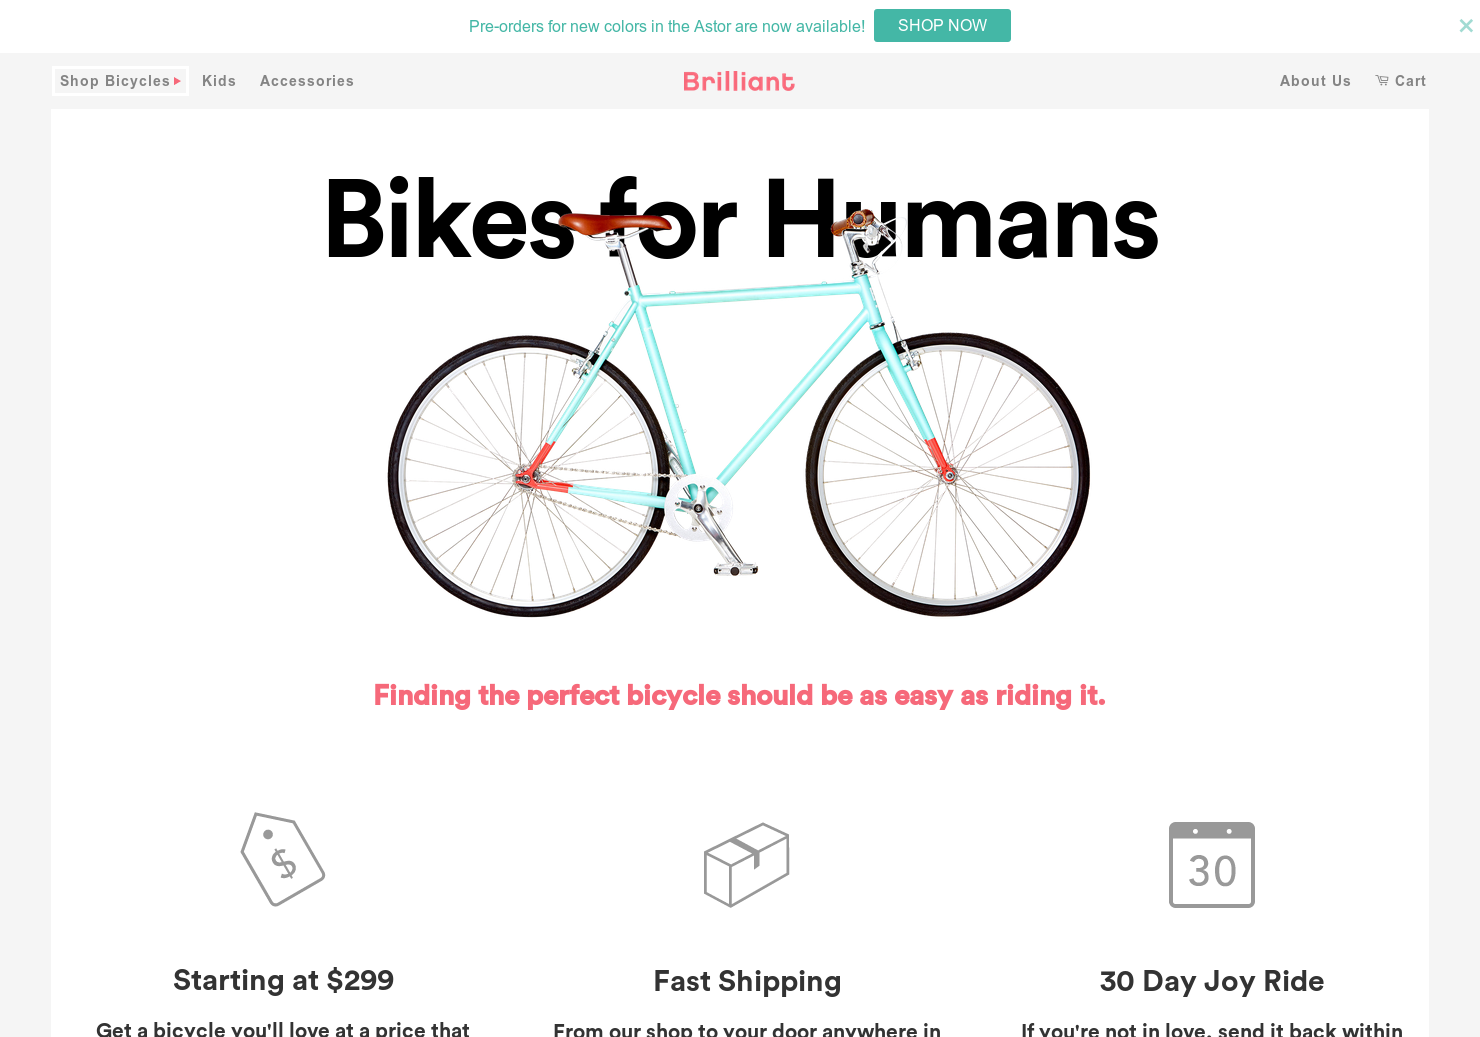Click the small cart symbol beside Cart

click(x=1382, y=81)
